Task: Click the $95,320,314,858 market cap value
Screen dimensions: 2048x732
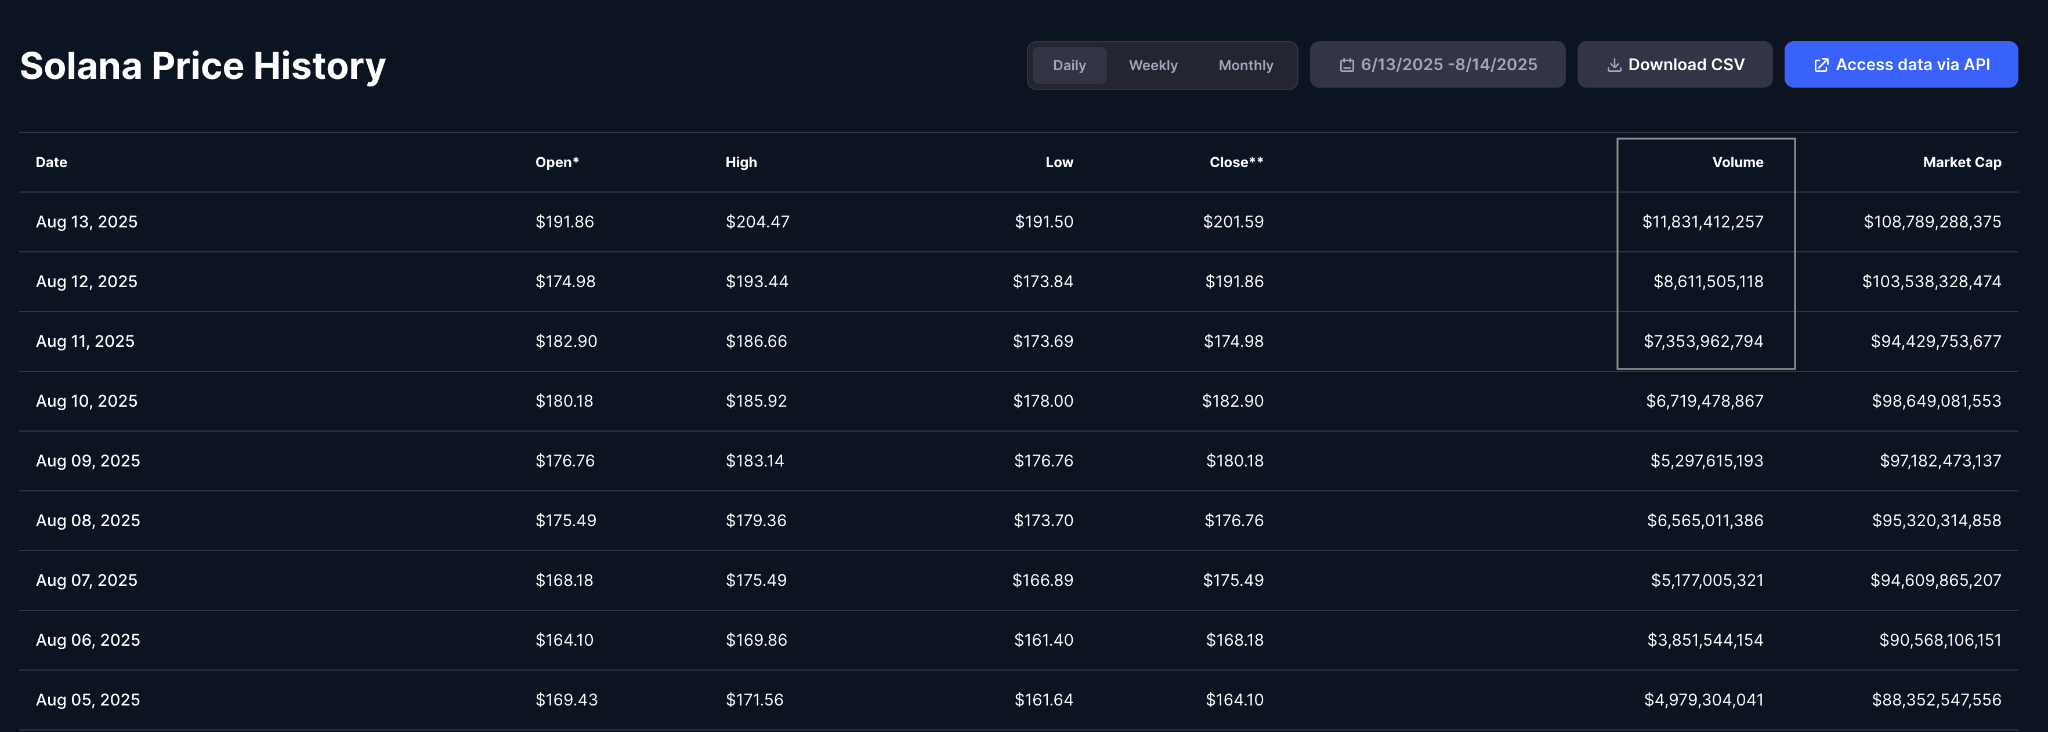Action: tap(1937, 521)
